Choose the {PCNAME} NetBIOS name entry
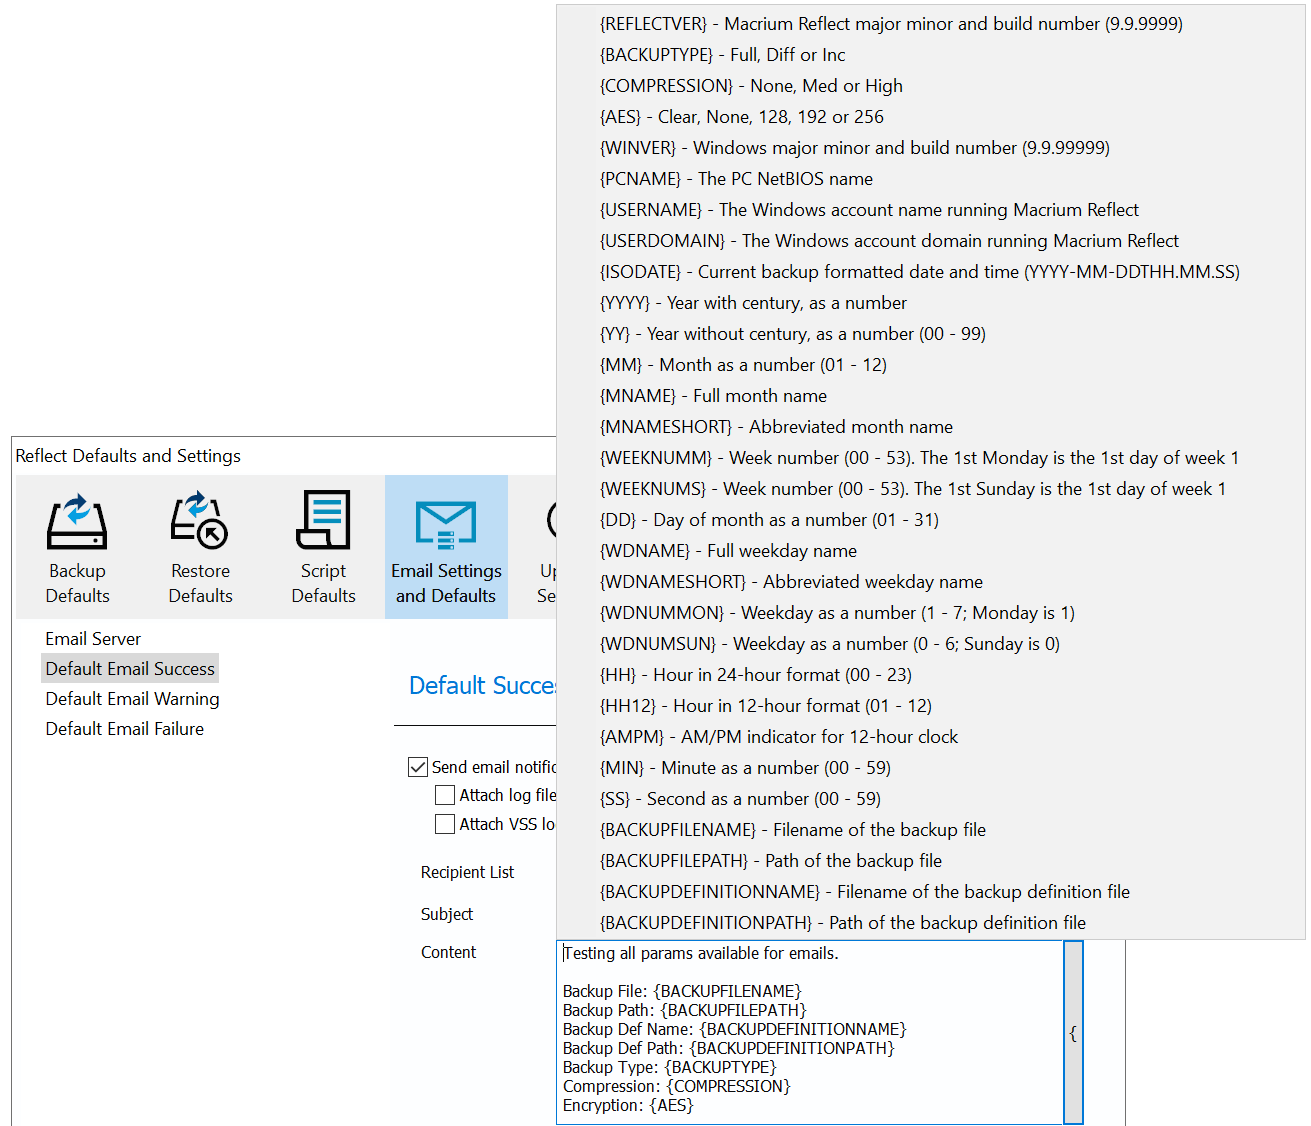1311x1126 pixels. (x=930, y=179)
